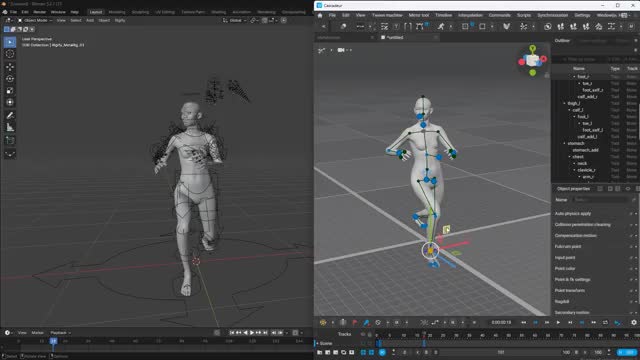Toggle the round blue button below Cascadeur tracks
The width and height of the screenshot is (640, 360).
point(382,352)
